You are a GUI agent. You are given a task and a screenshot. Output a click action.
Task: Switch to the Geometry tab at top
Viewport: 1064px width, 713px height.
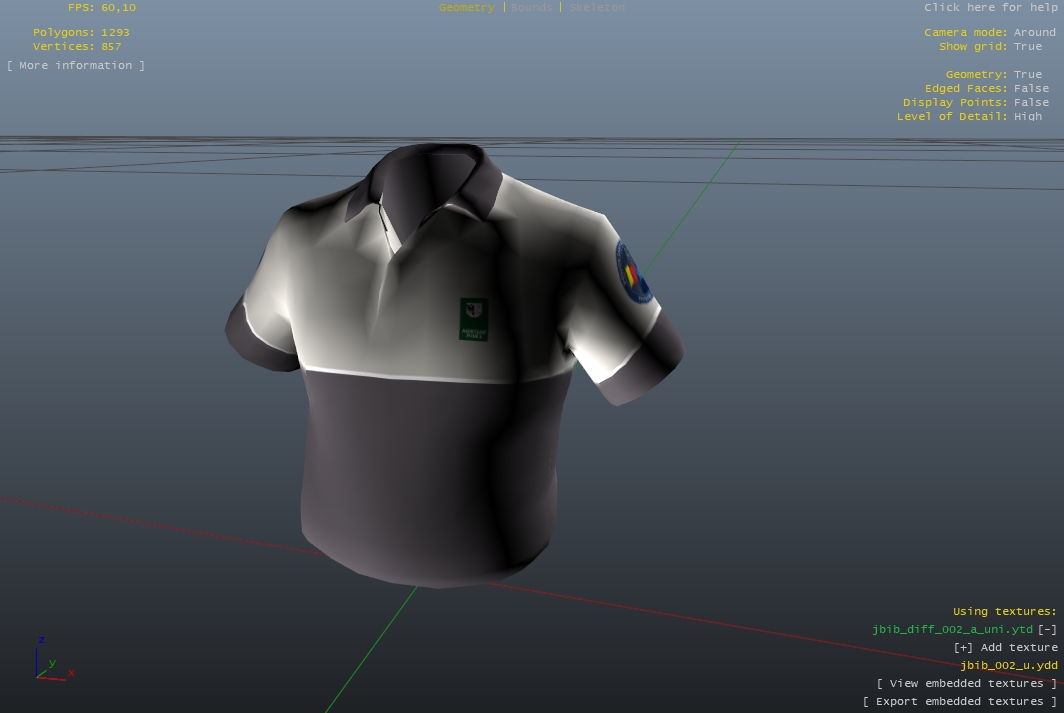tap(466, 8)
